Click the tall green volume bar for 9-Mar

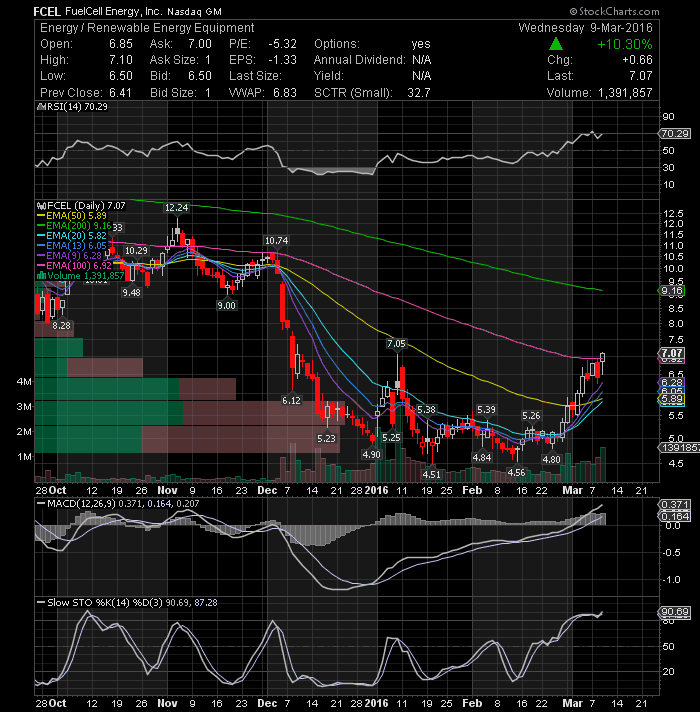point(603,465)
